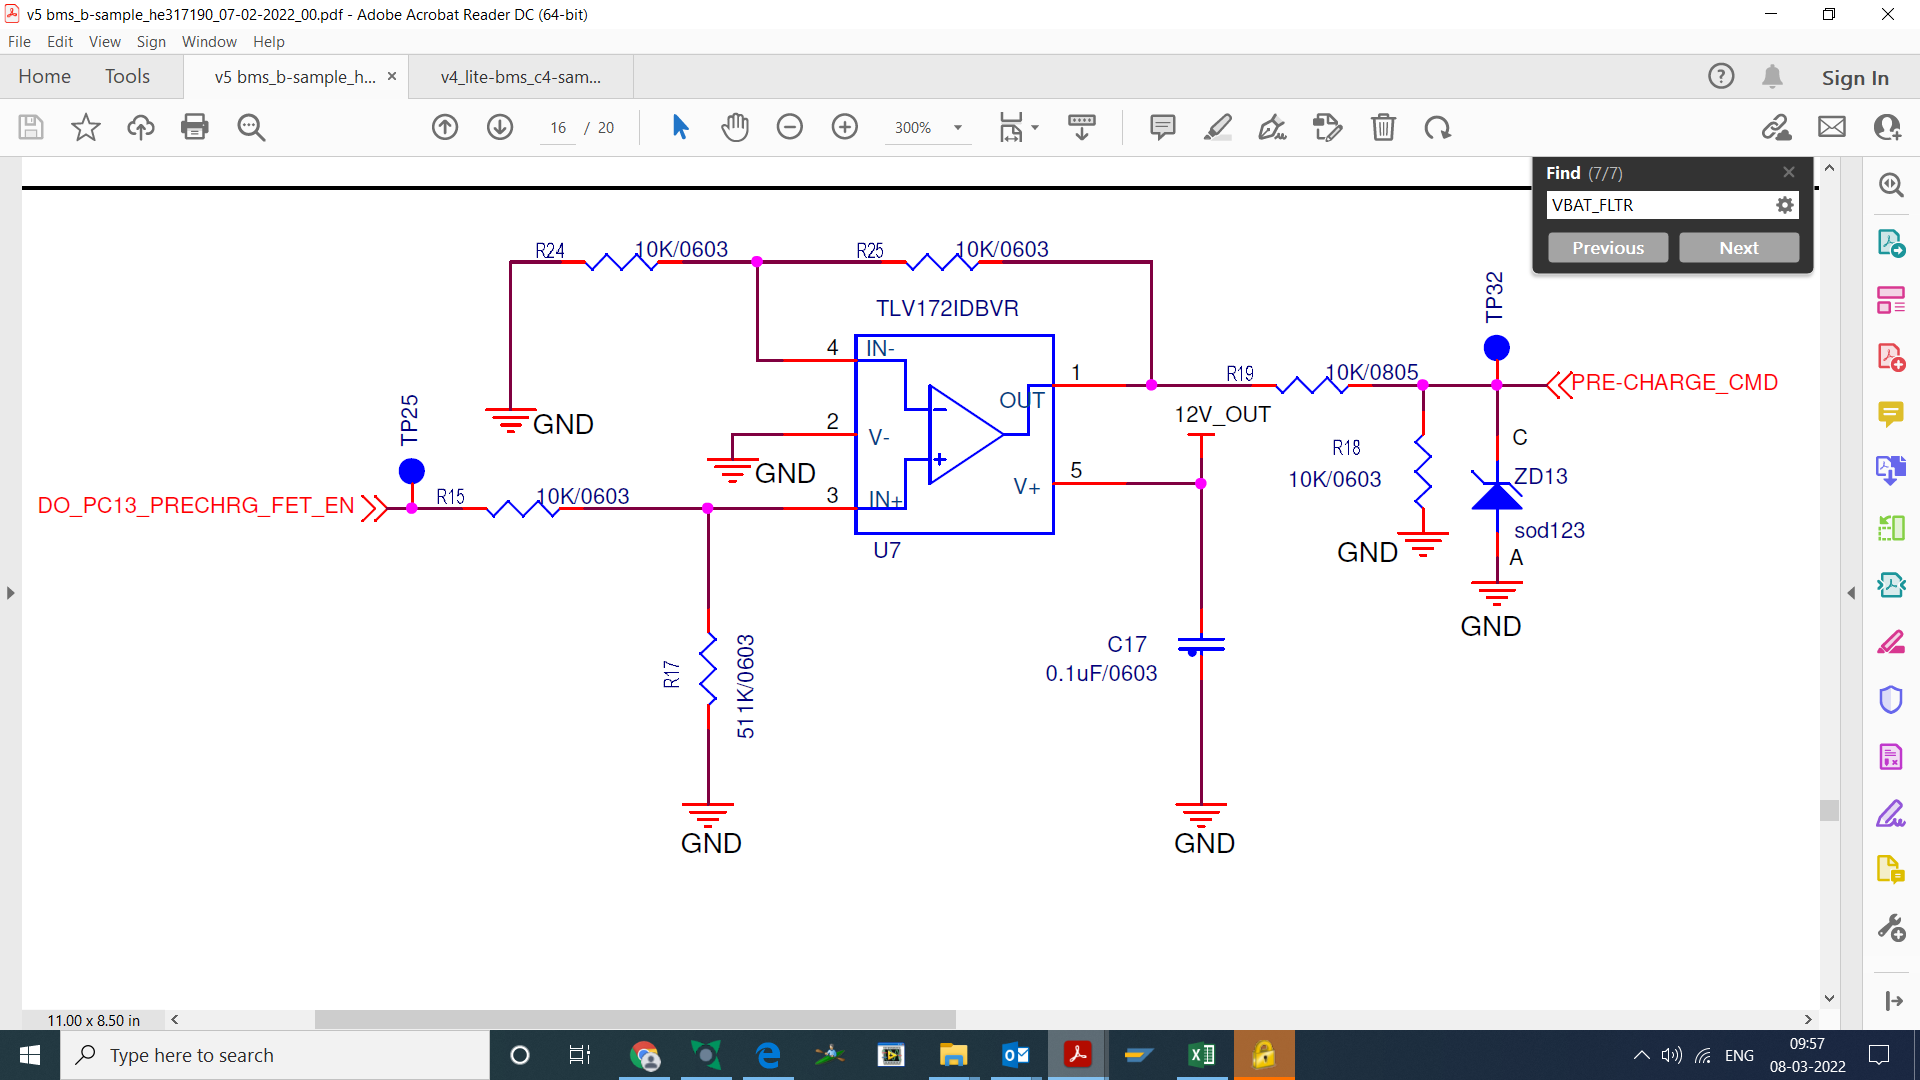This screenshot has height=1080, width=1920.
Task: Open the draw signature pen tool
Action: (x=1272, y=127)
